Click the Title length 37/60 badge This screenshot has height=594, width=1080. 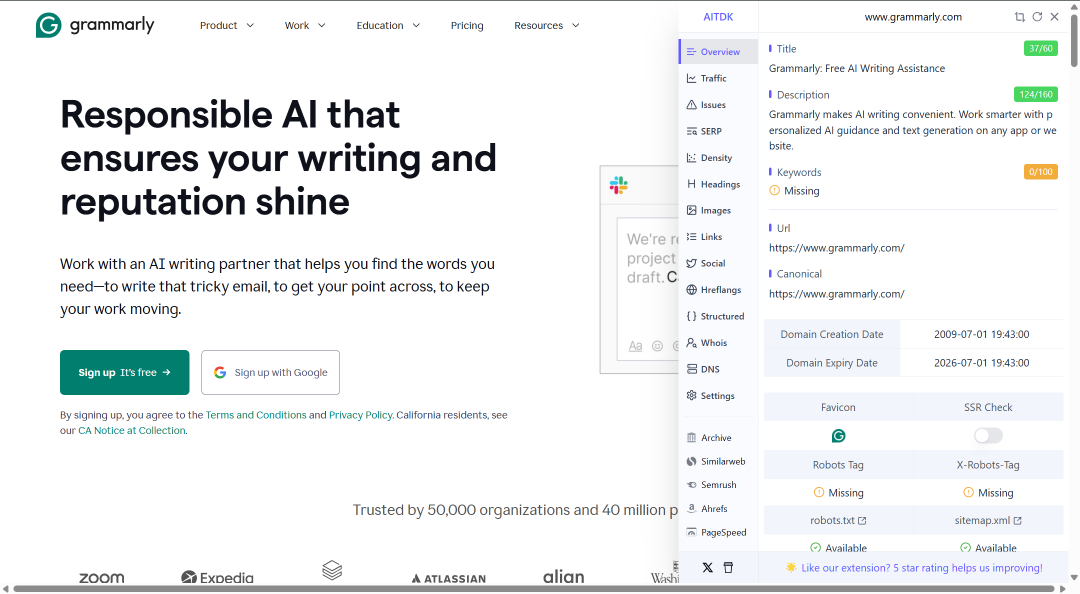(x=1041, y=48)
